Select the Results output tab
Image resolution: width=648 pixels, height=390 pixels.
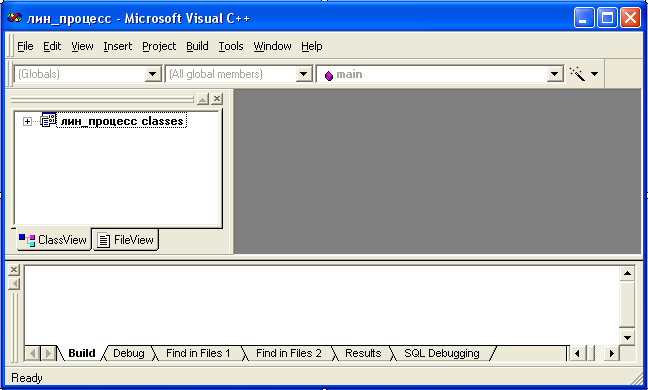[363, 353]
